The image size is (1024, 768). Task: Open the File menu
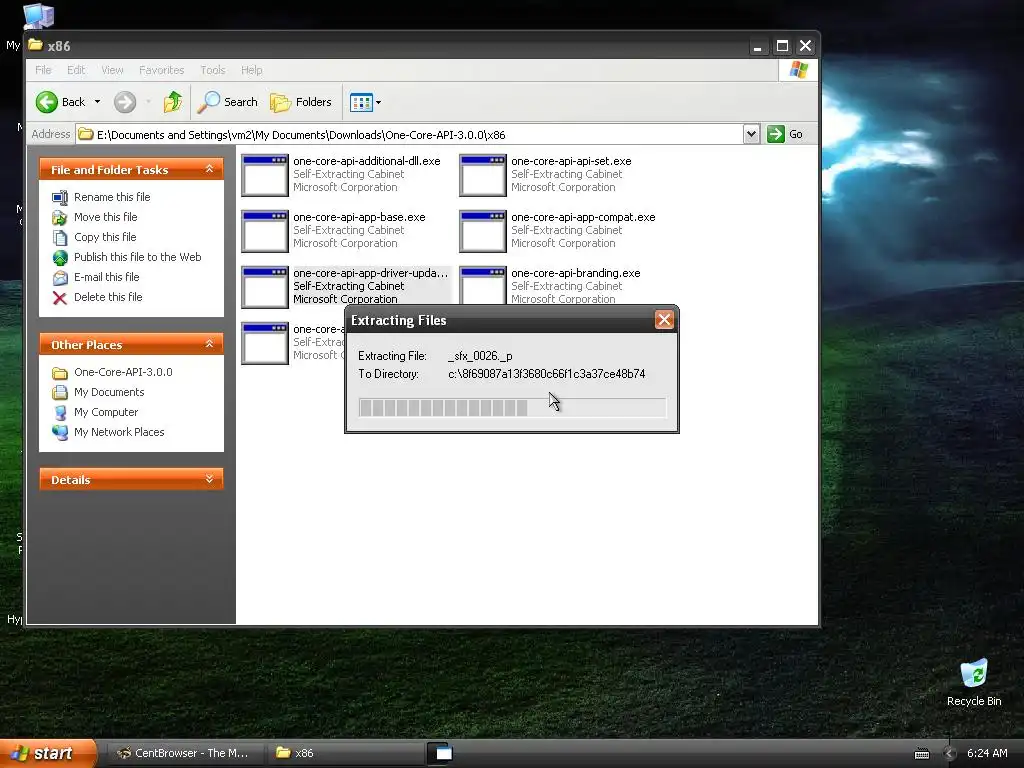click(43, 70)
